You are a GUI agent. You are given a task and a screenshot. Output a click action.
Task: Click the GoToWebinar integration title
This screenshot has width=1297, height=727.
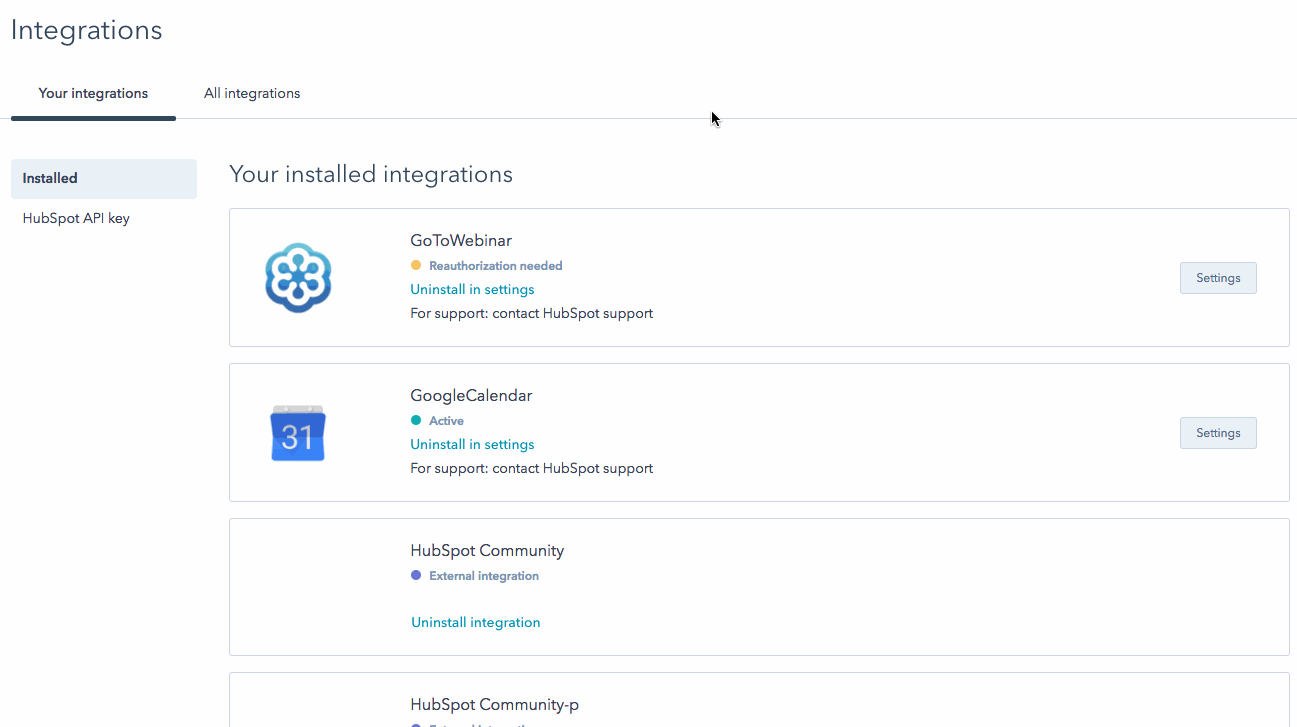(461, 240)
